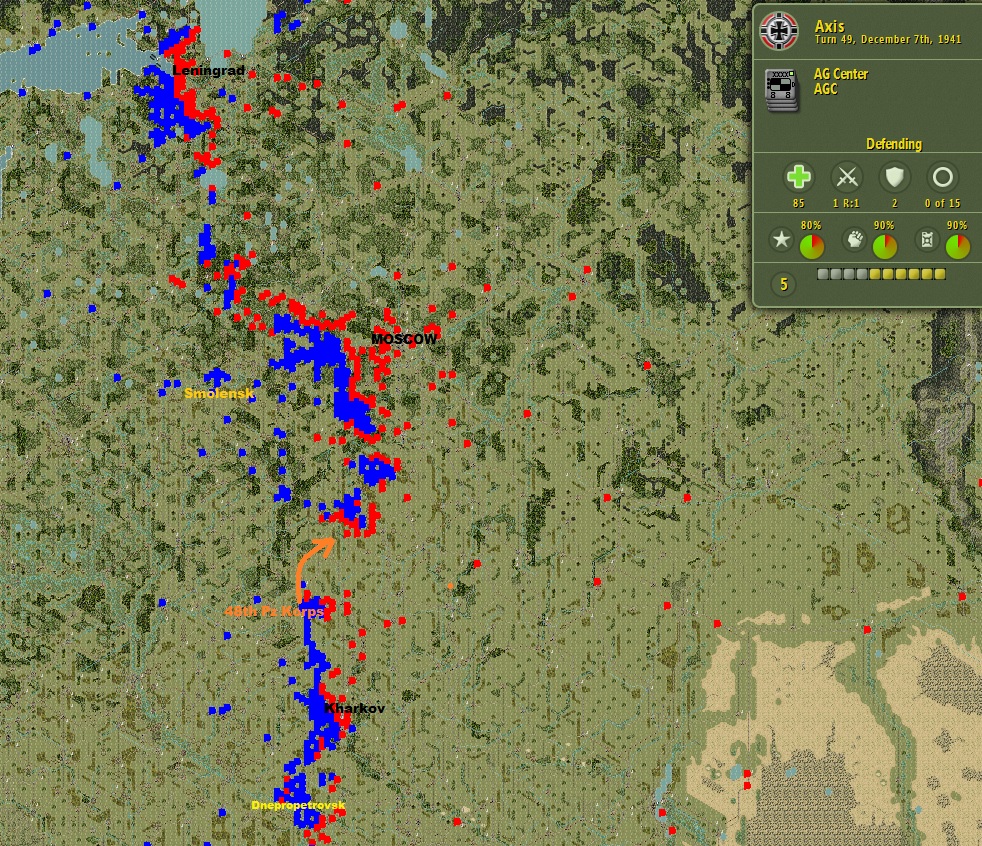Click the '85' integrity value
The height and width of the screenshot is (846, 982).
click(x=799, y=203)
